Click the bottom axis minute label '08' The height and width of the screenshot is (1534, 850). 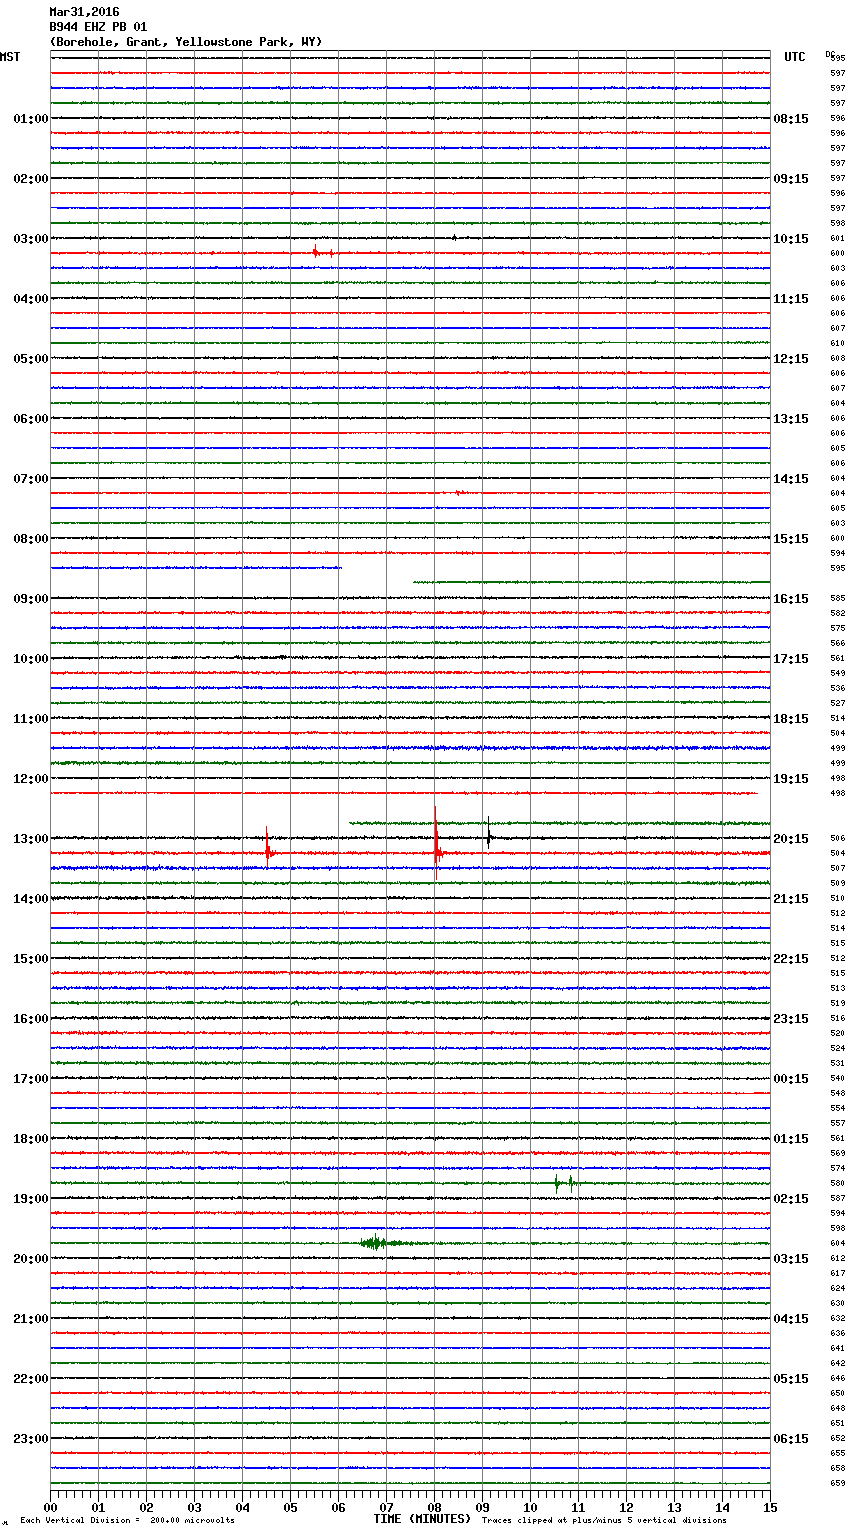coord(434,1507)
